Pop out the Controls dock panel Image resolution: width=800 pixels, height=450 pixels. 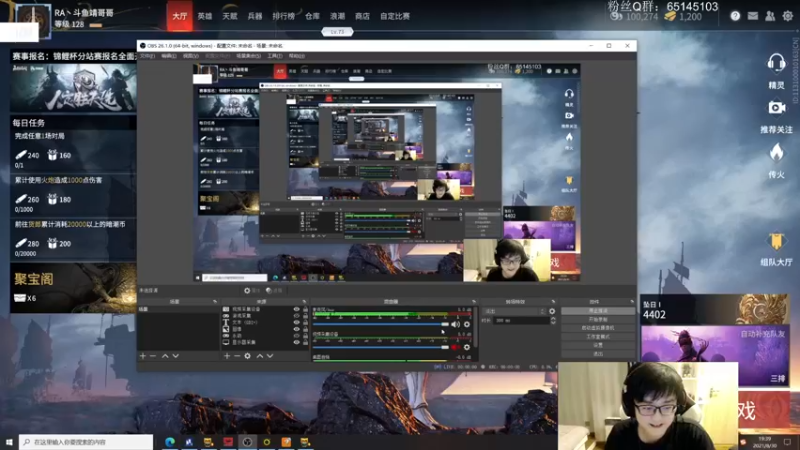[632, 302]
